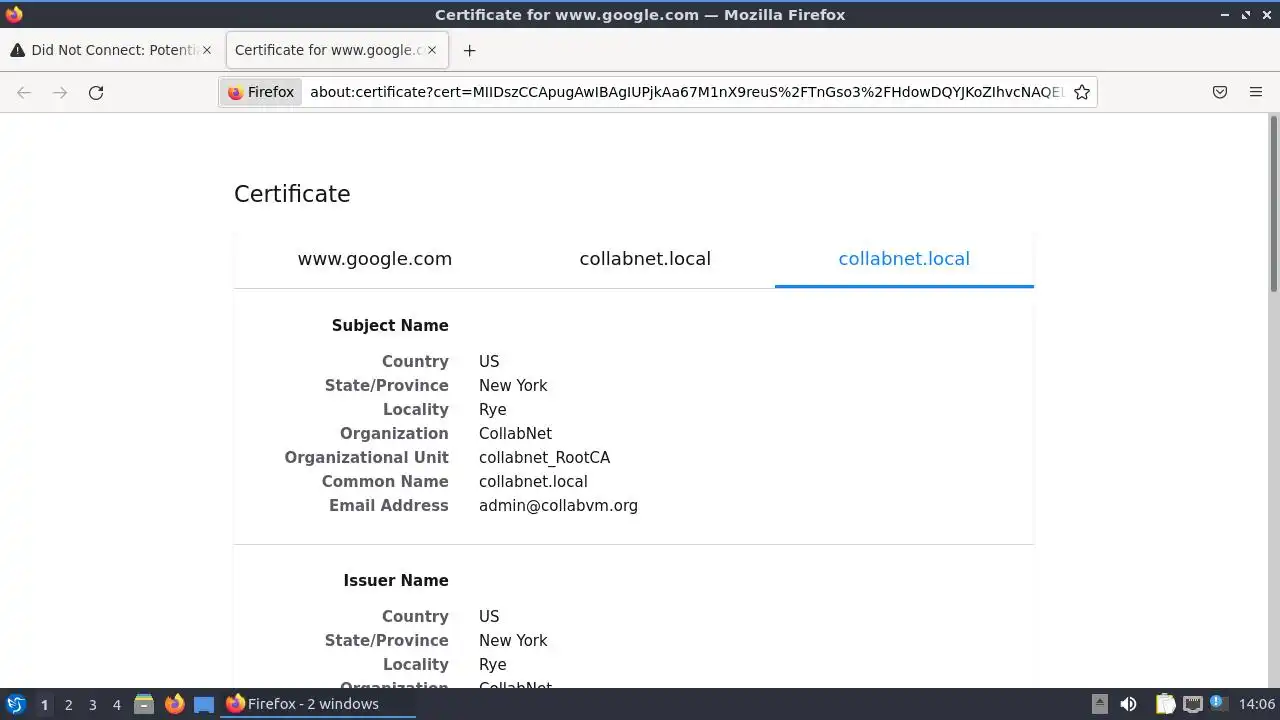
Task: Focus the about:certificate URL field
Action: [x=686, y=92]
